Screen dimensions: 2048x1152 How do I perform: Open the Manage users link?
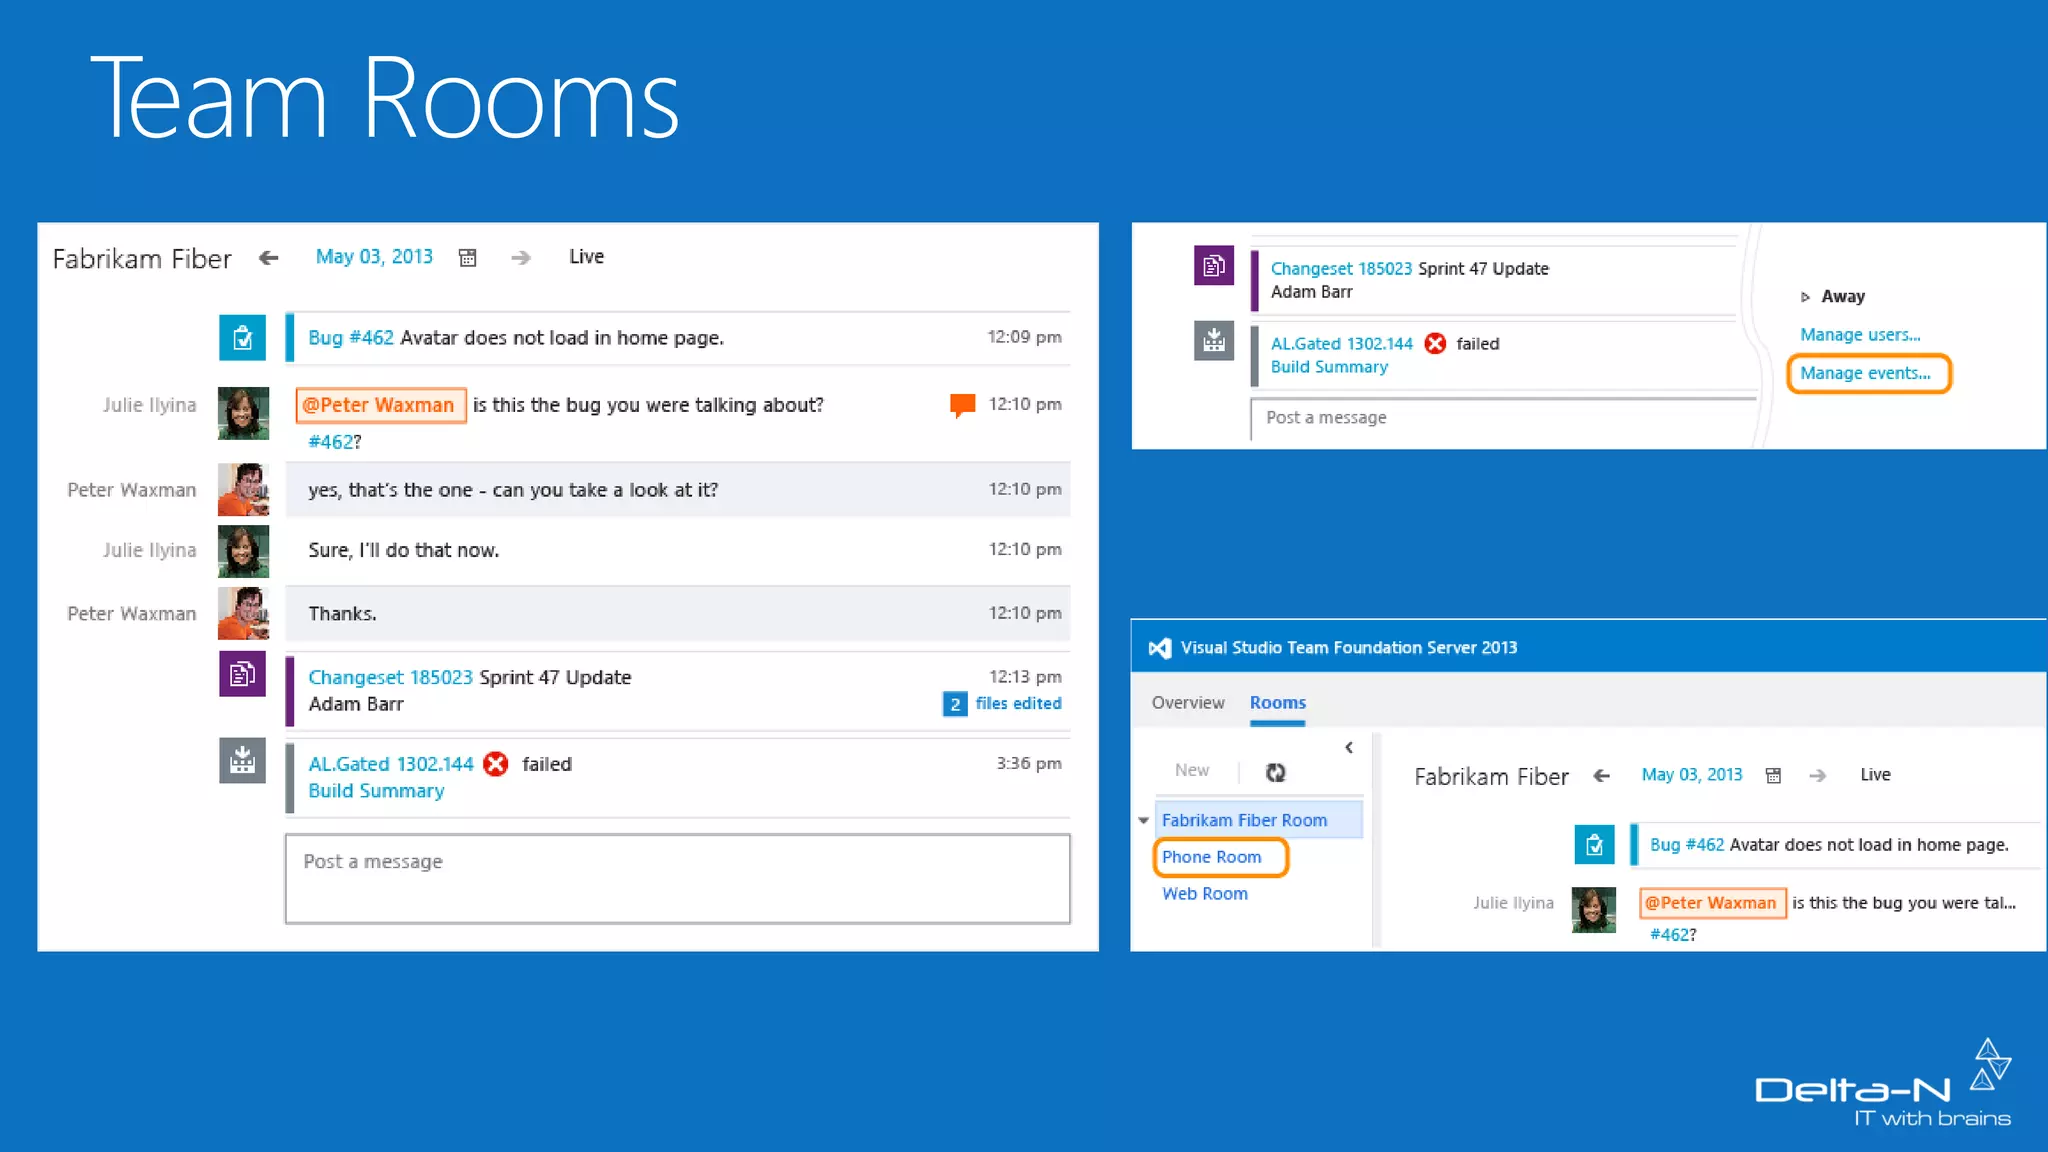pyautogui.click(x=1859, y=335)
